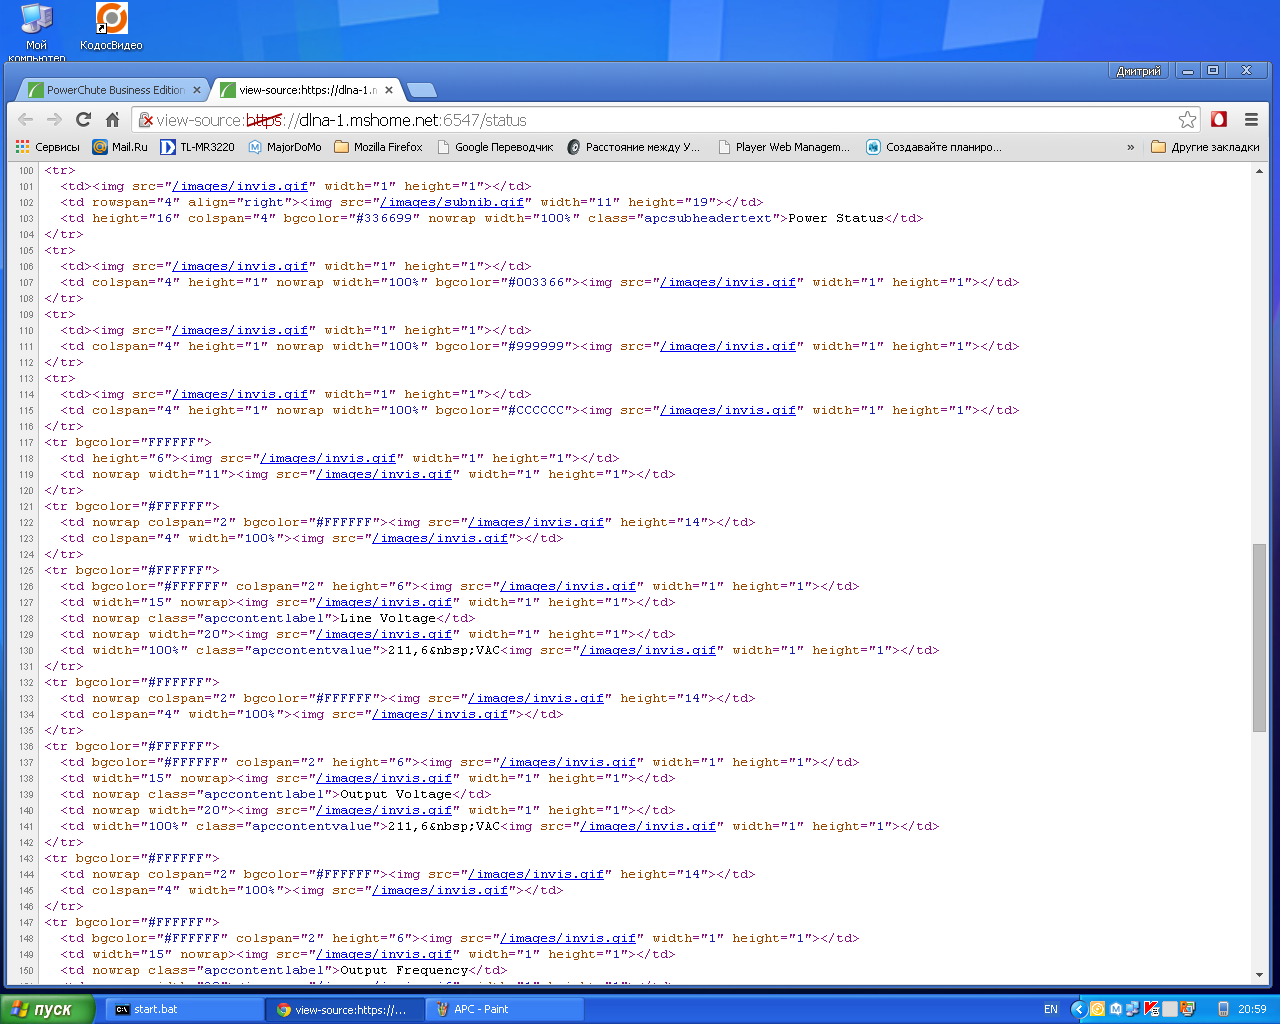Open the Сервисы apps shortcut

click(47, 147)
